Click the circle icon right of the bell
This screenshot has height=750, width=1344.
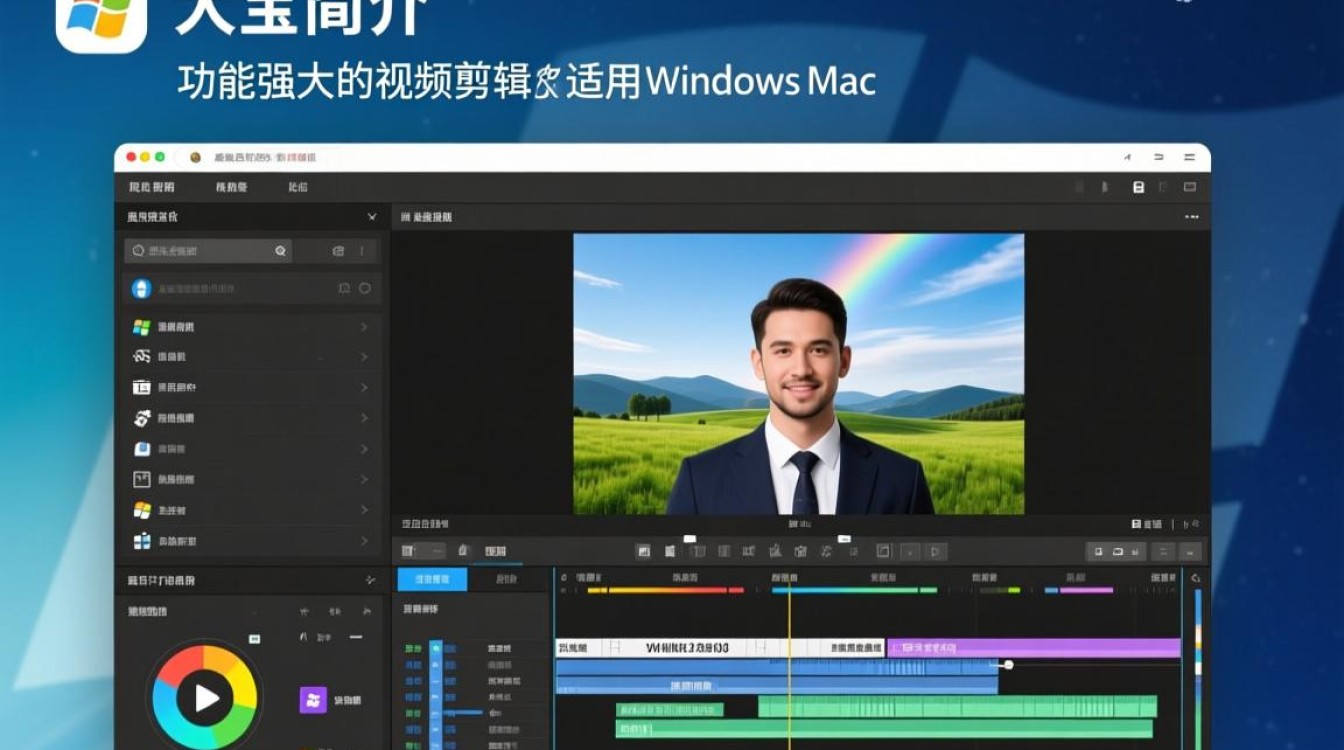coord(365,288)
